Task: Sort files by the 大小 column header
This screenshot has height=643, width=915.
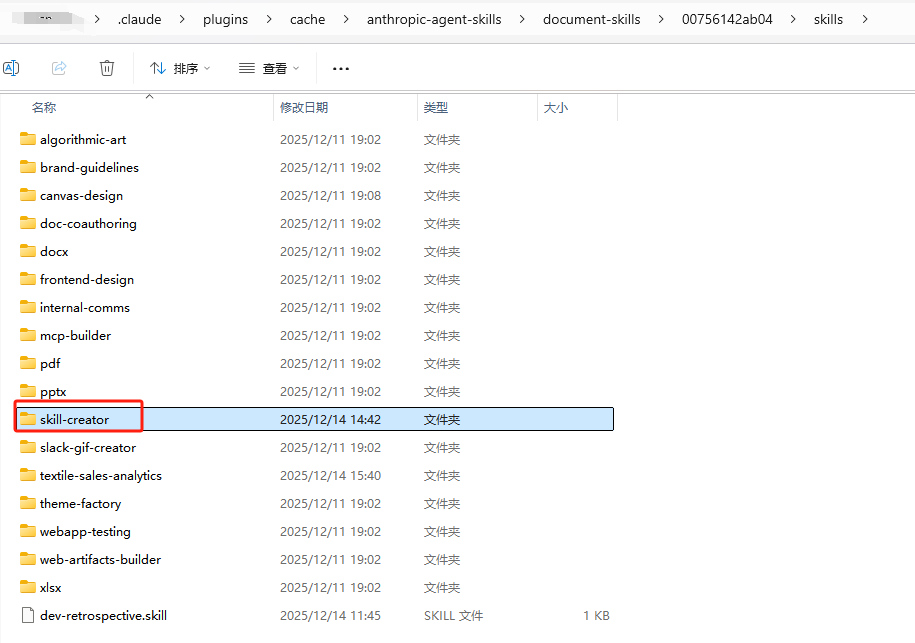Action: pyautogui.click(x=556, y=107)
